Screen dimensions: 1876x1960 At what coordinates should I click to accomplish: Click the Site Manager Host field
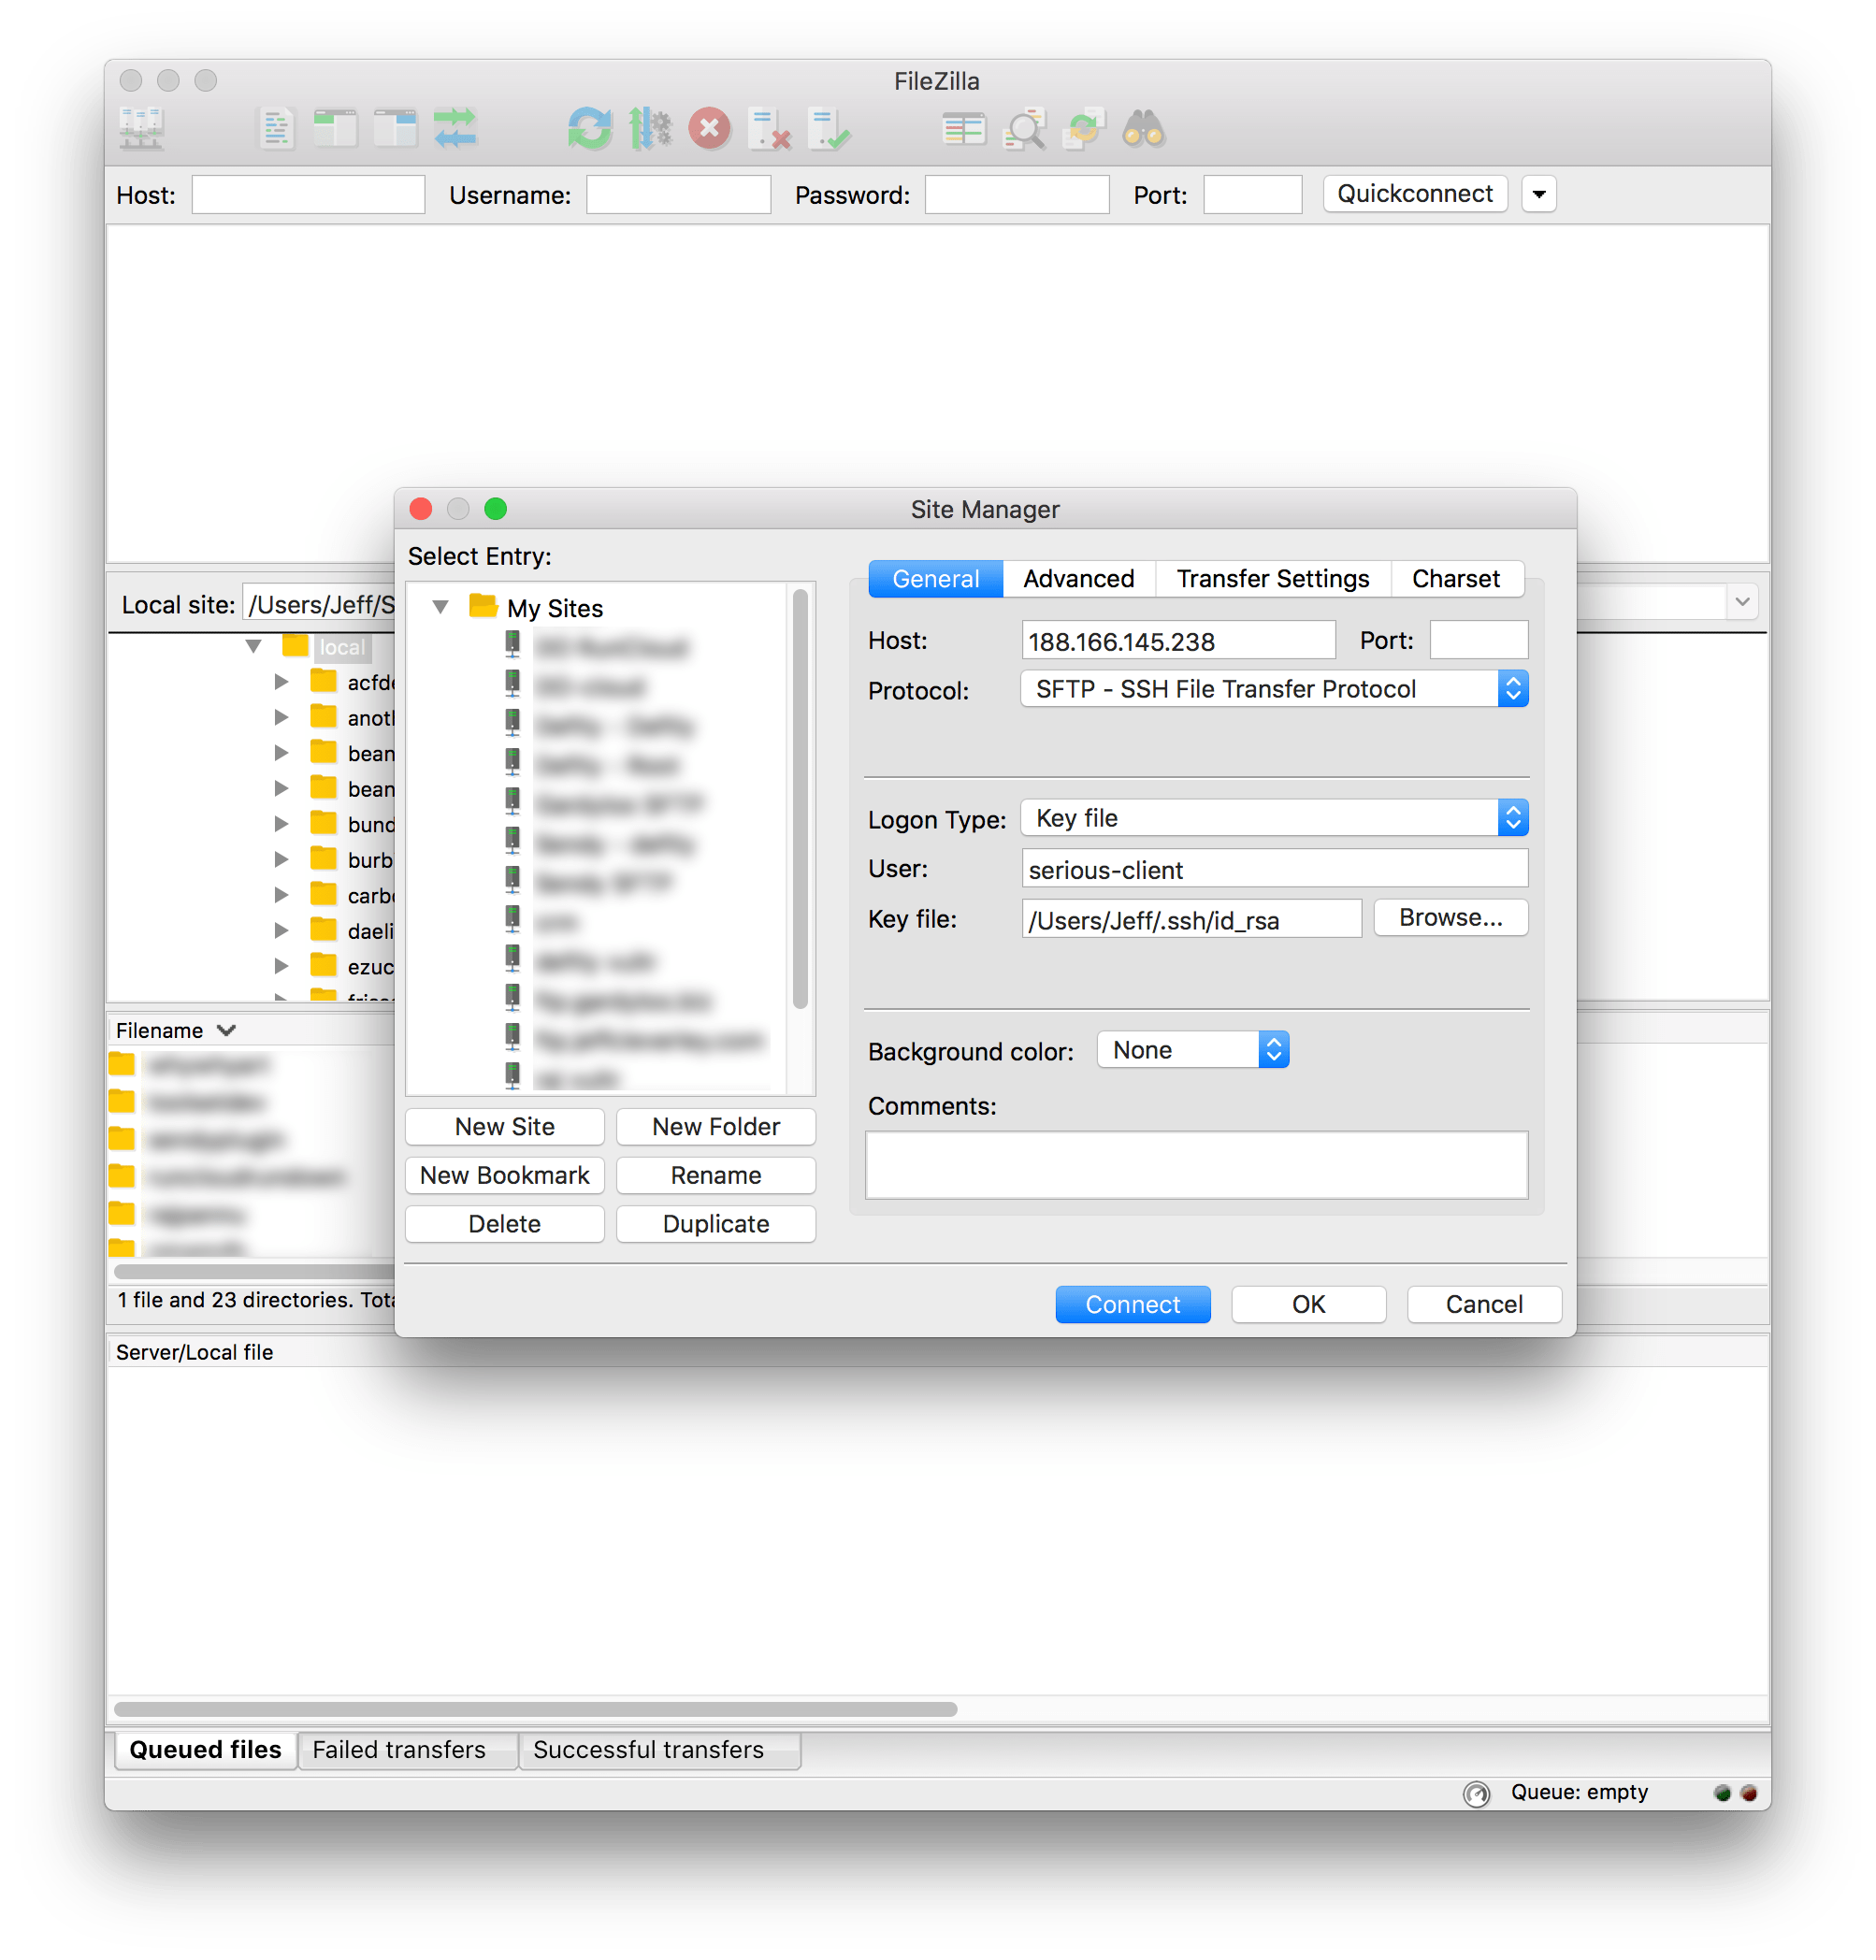tap(1179, 641)
